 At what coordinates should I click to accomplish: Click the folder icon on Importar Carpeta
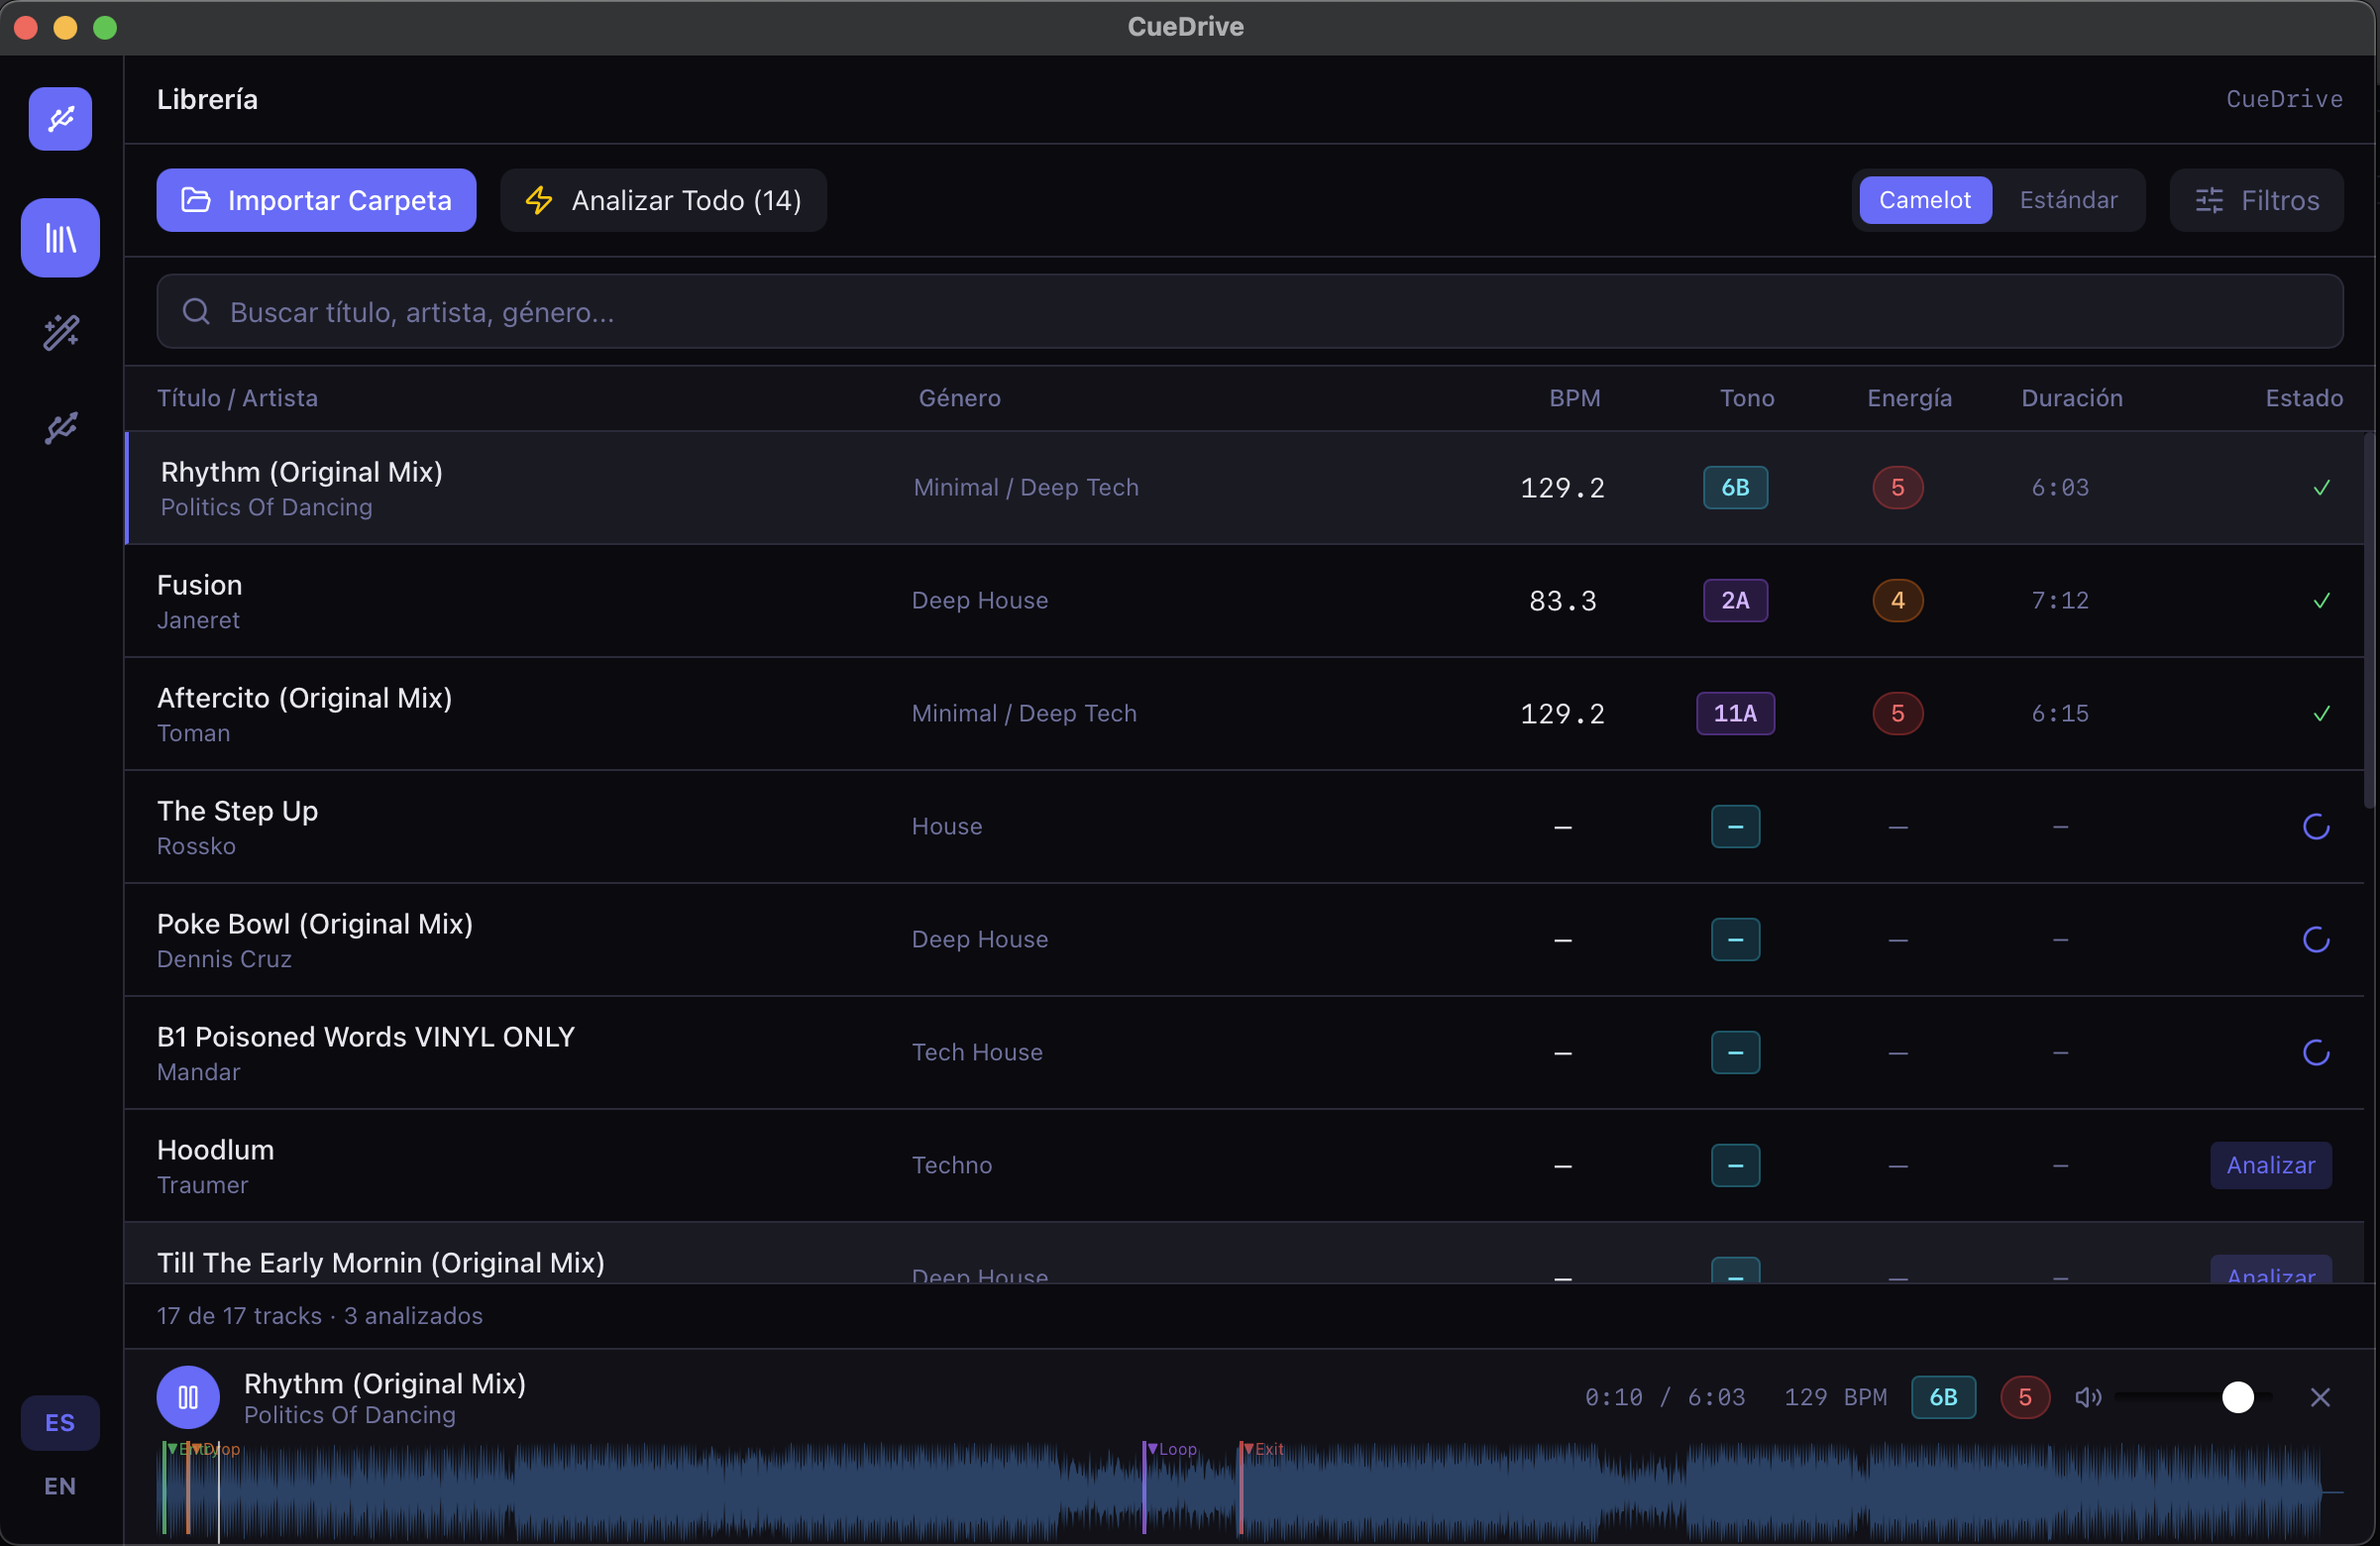tap(196, 200)
